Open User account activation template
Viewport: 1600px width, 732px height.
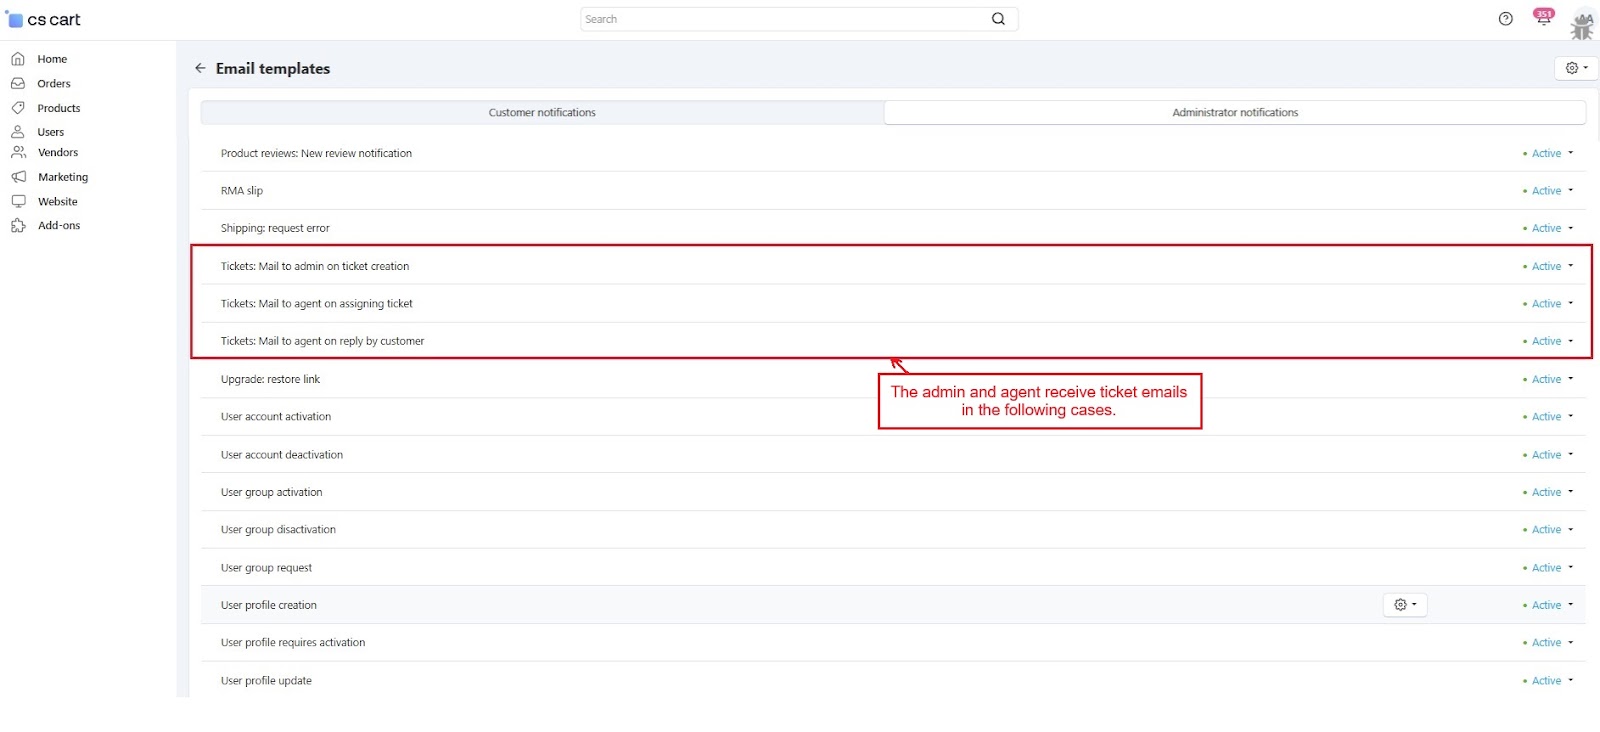point(276,417)
